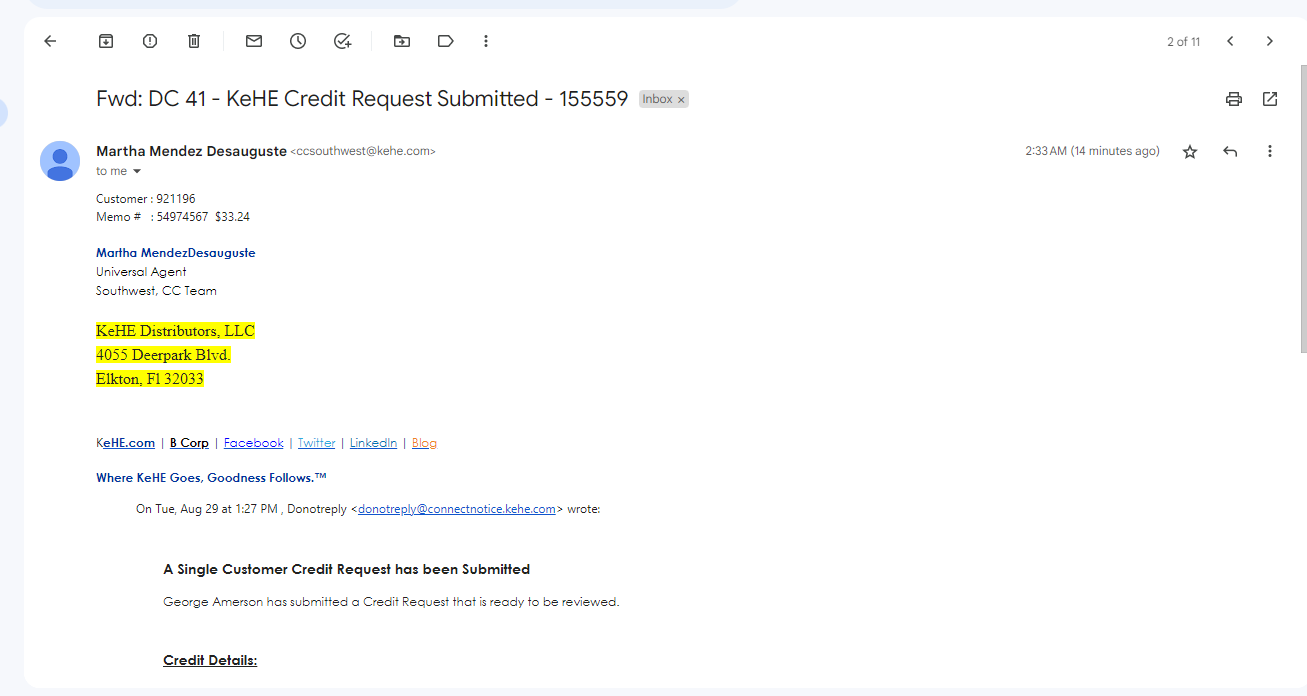1307x696 pixels.
Task: Click the 2:33 AM timestamp
Action: pos(1092,151)
